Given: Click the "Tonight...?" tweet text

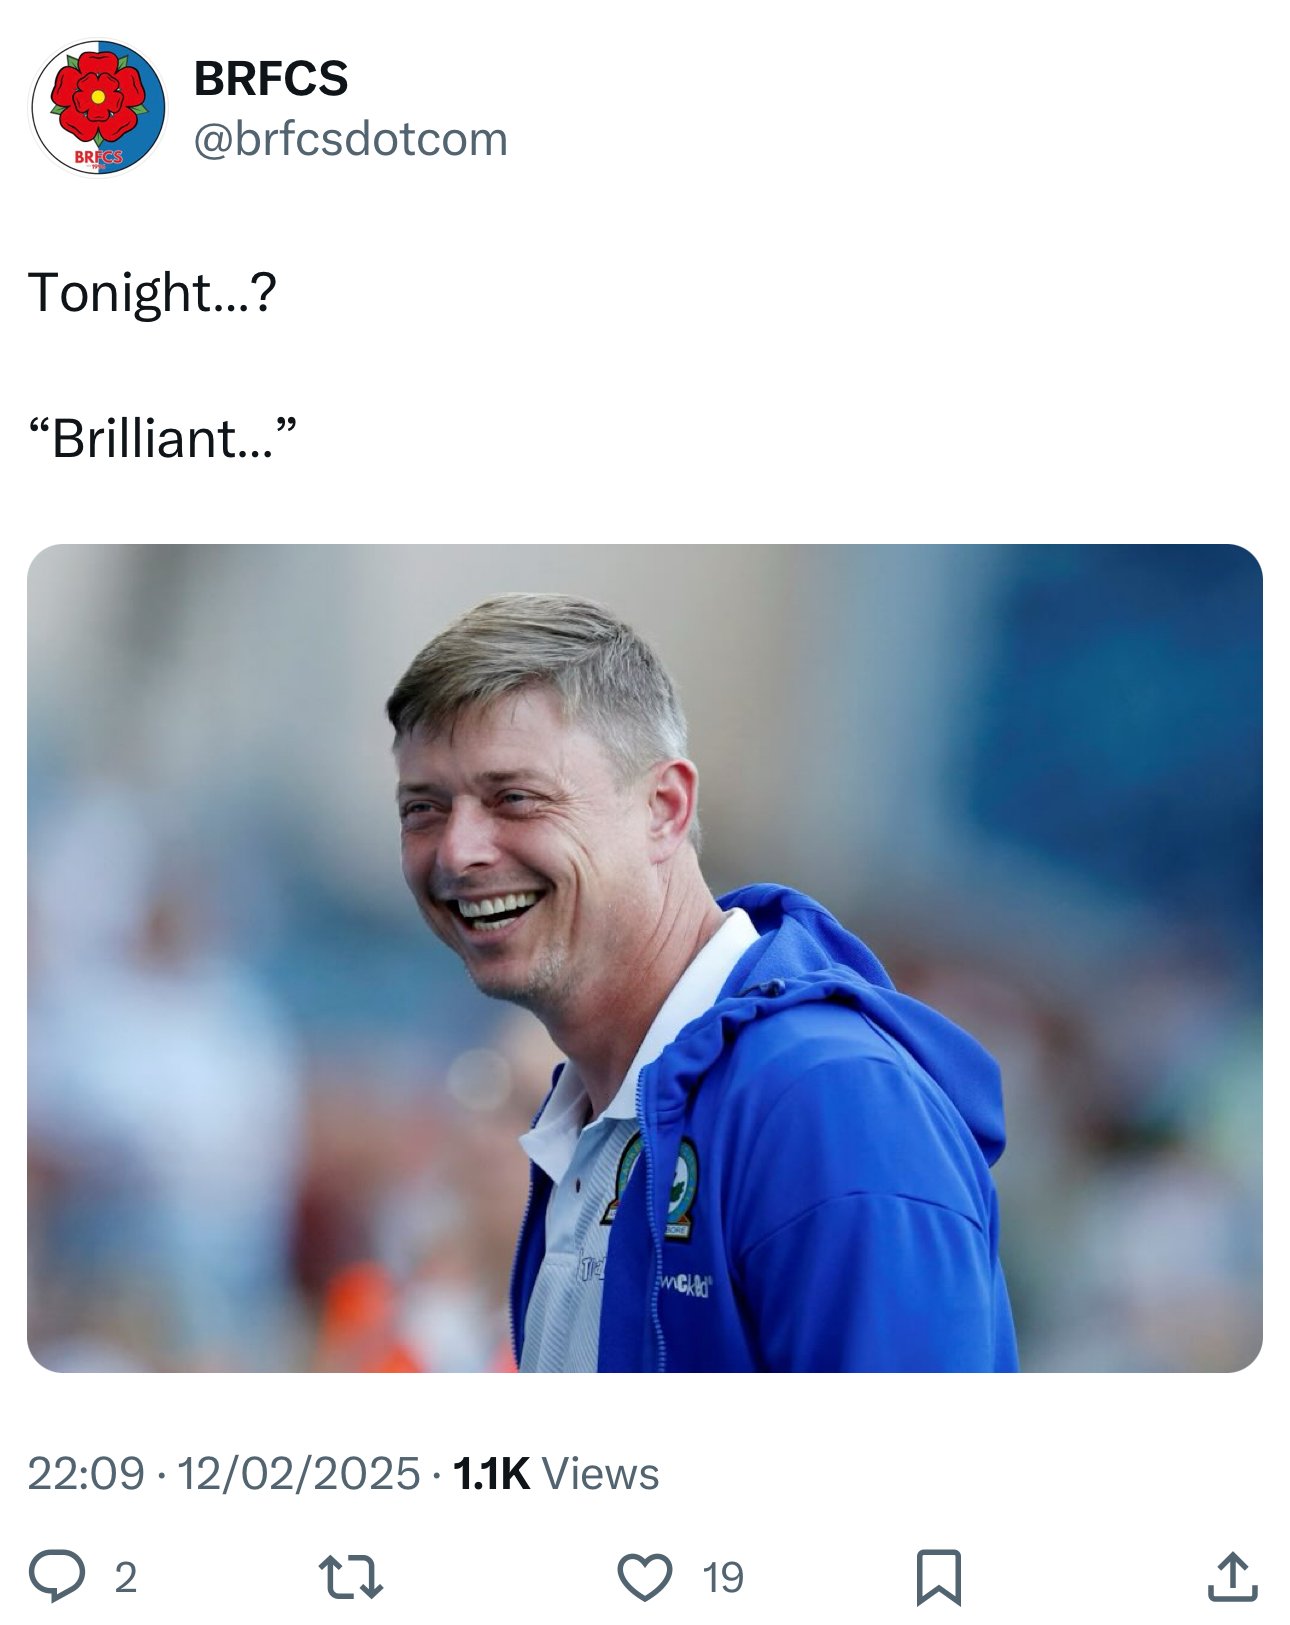Looking at the screenshot, I should coord(152,293).
